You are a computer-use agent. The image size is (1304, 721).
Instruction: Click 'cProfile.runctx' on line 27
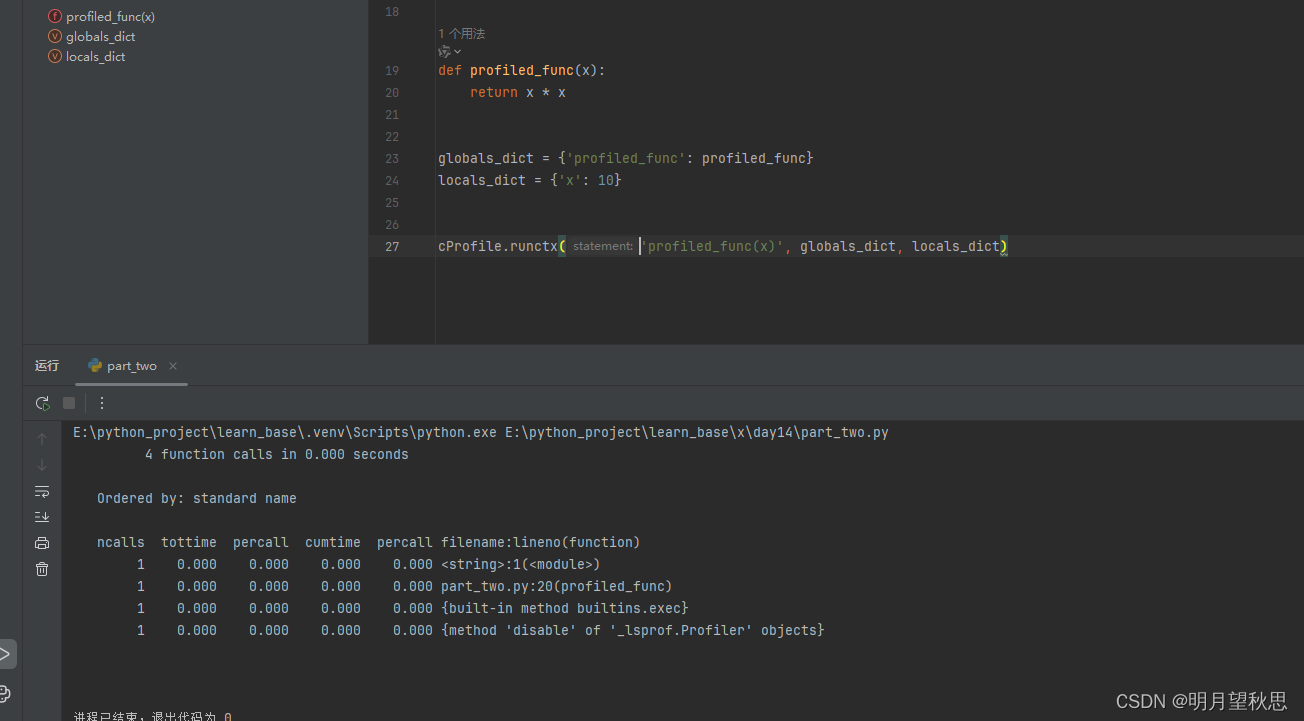498,247
